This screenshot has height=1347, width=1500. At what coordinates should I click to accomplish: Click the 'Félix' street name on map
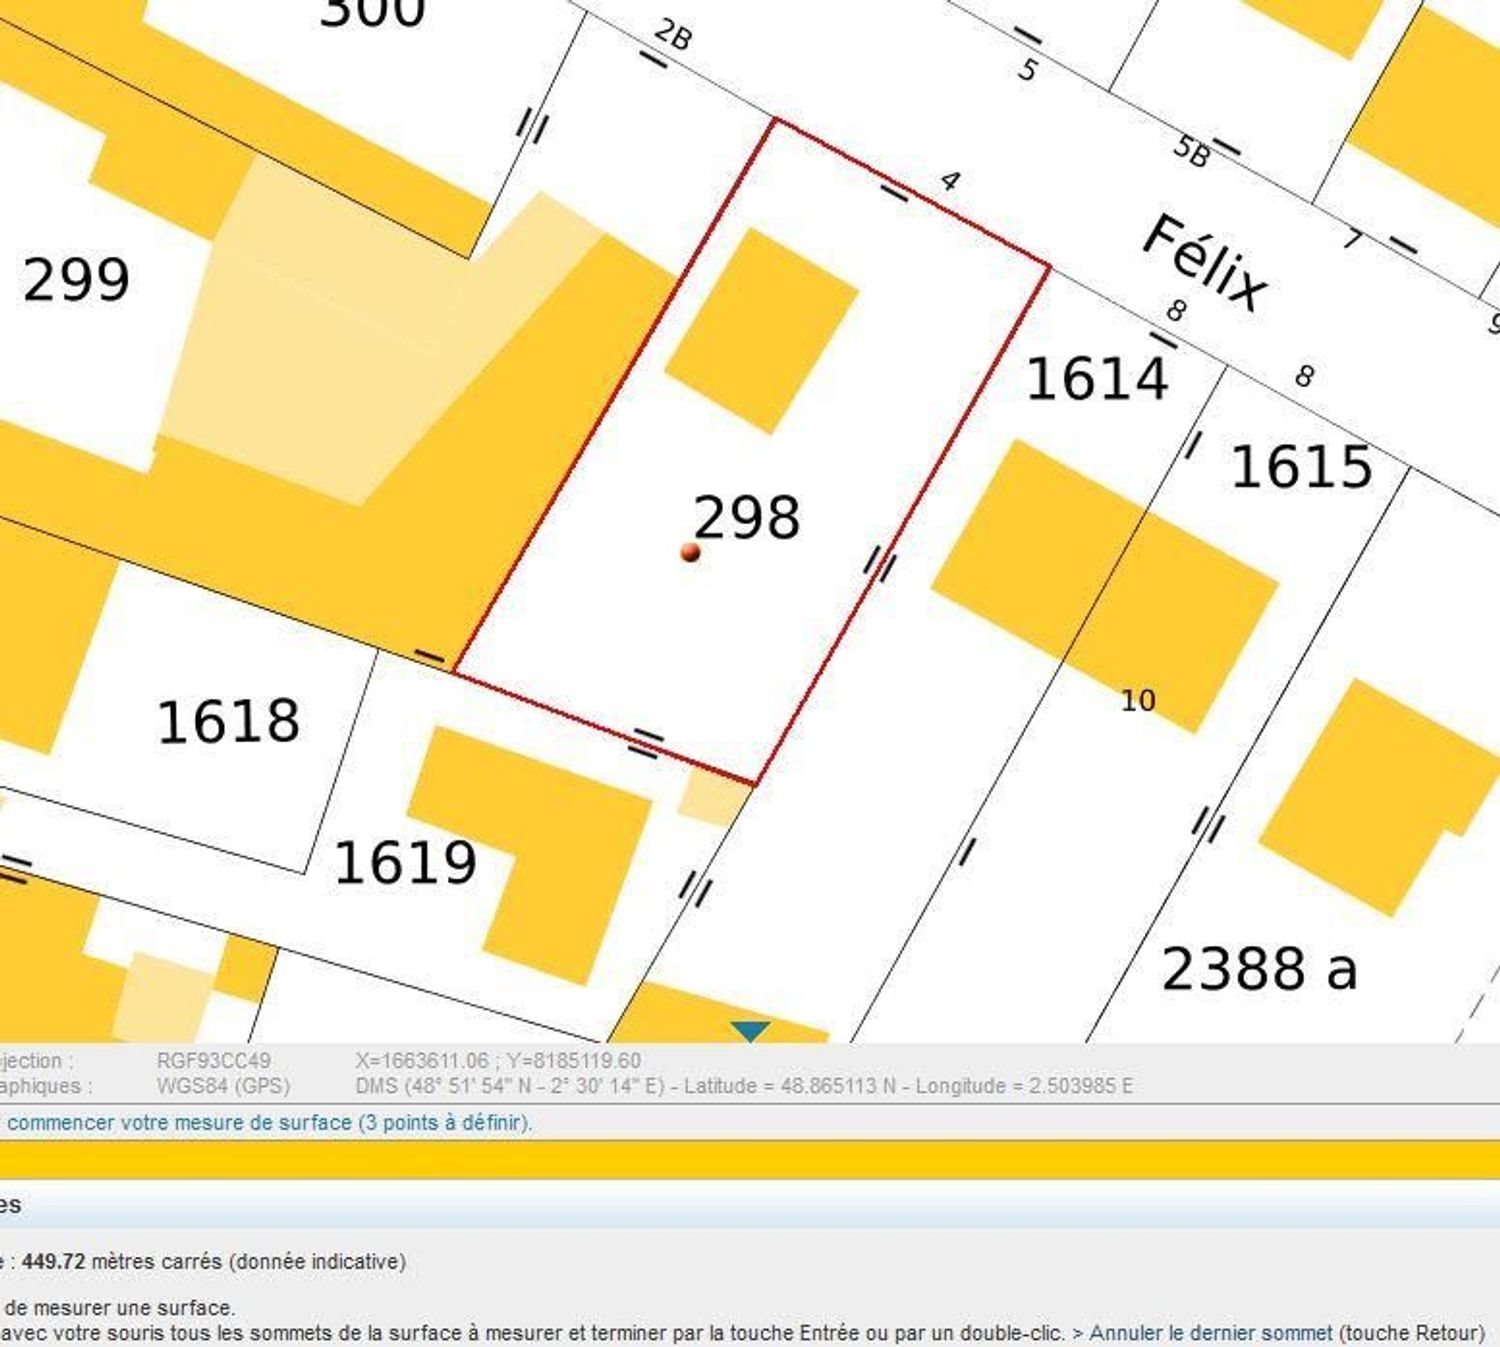coord(1205,263)
